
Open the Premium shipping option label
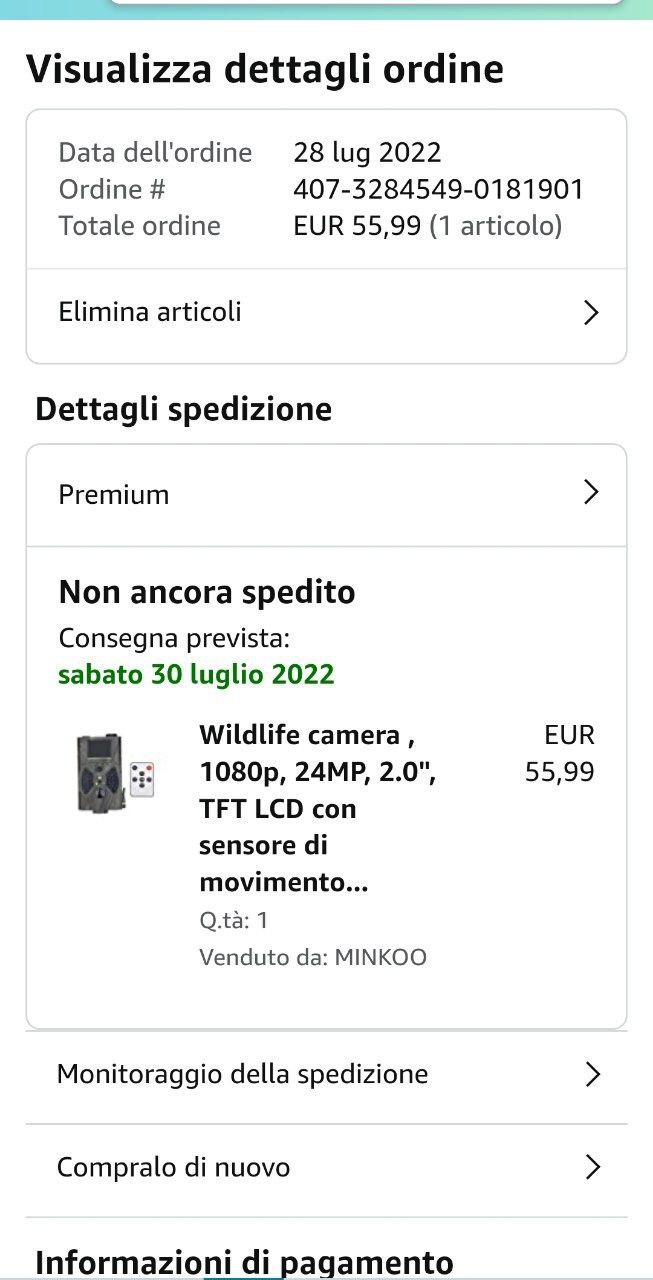click(114, 495)
